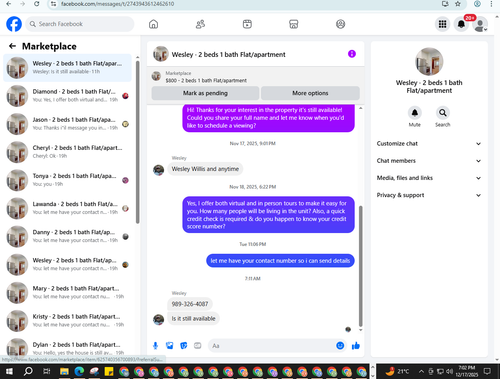Image resolution: width=500 pixels, height=379 pixels.
Task: Click the Mark as pending button
Action: (205, 93)
